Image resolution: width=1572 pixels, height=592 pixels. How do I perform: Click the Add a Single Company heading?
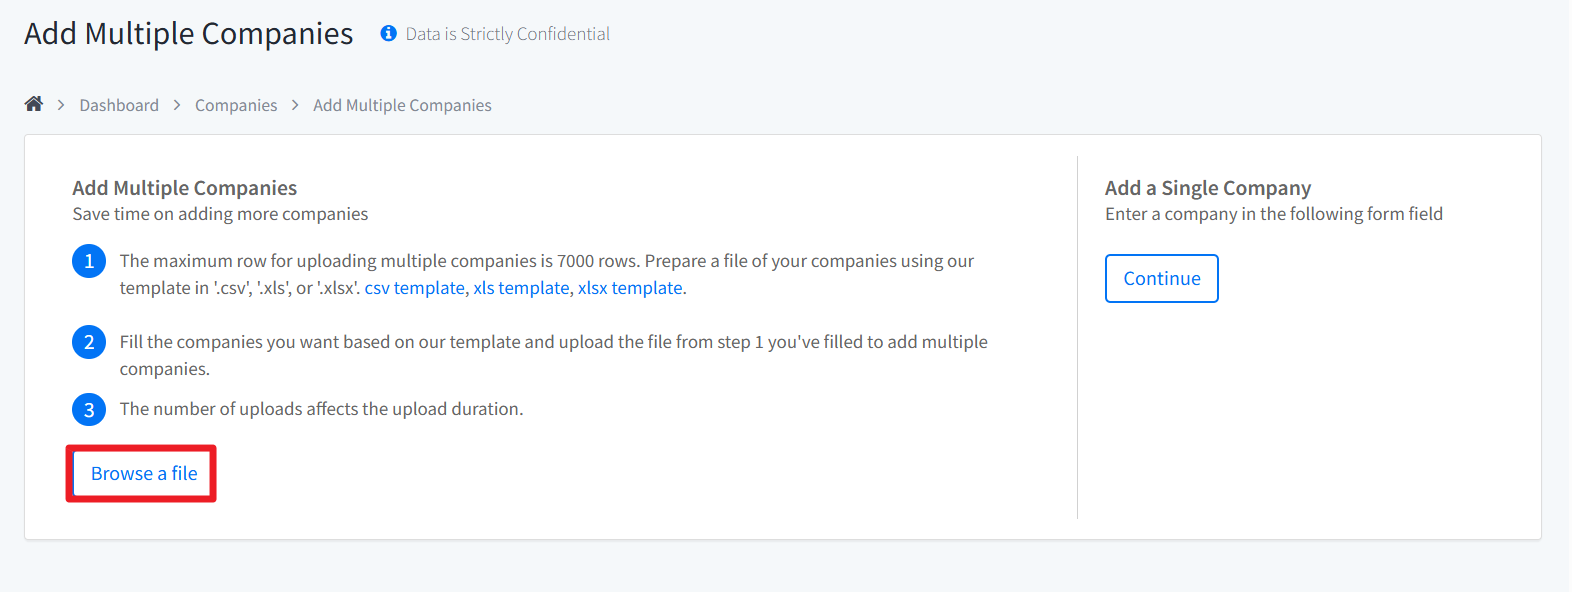(x=1207, y=188)
